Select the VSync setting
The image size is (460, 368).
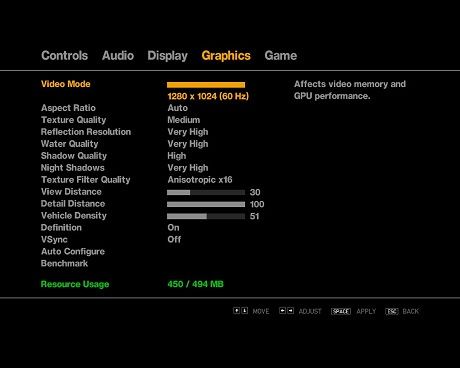pos(54,240)
